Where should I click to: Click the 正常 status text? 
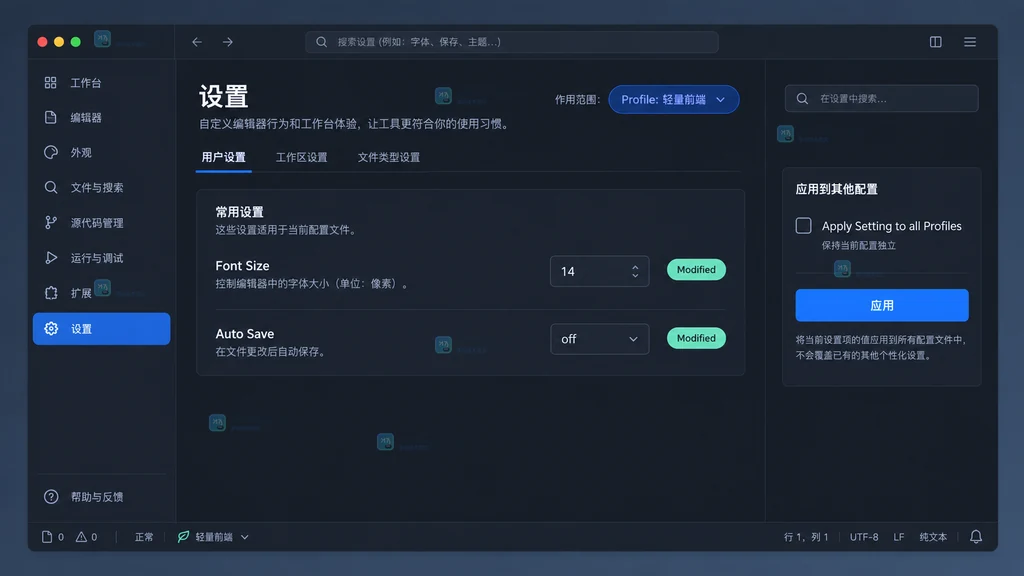point(144,537)
